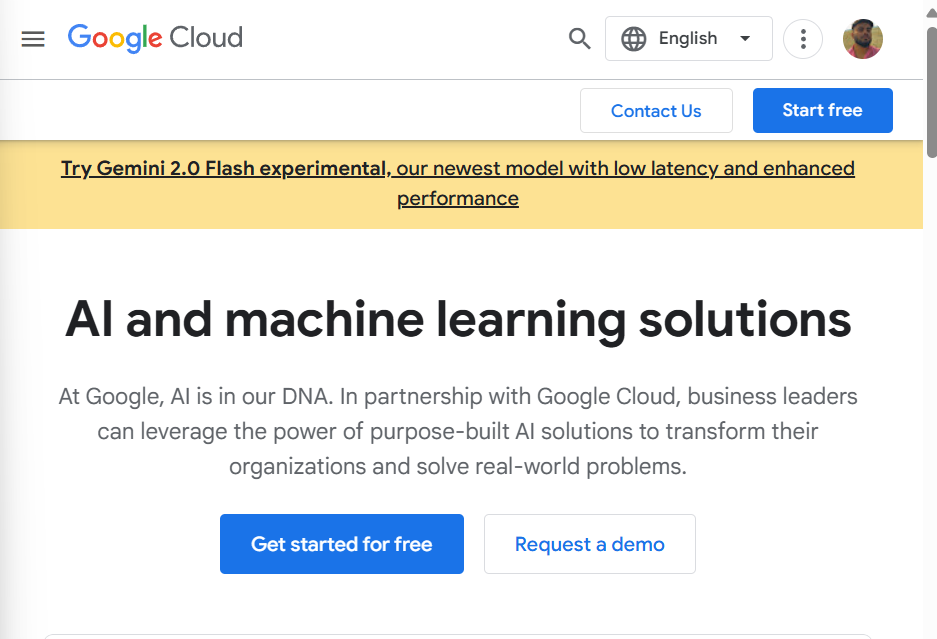The height and width of the screenshot is (639, 937).
Task: Click the card outline at page bottom
Action: [x=458, y=635]
